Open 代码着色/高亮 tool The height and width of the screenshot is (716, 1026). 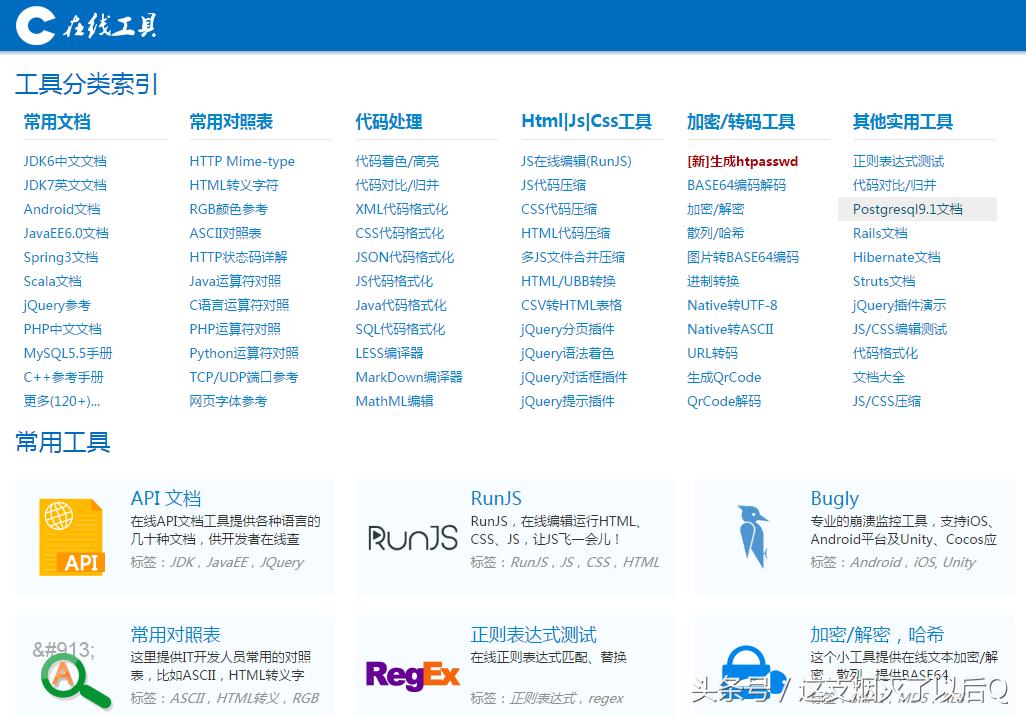pos(397,161)
